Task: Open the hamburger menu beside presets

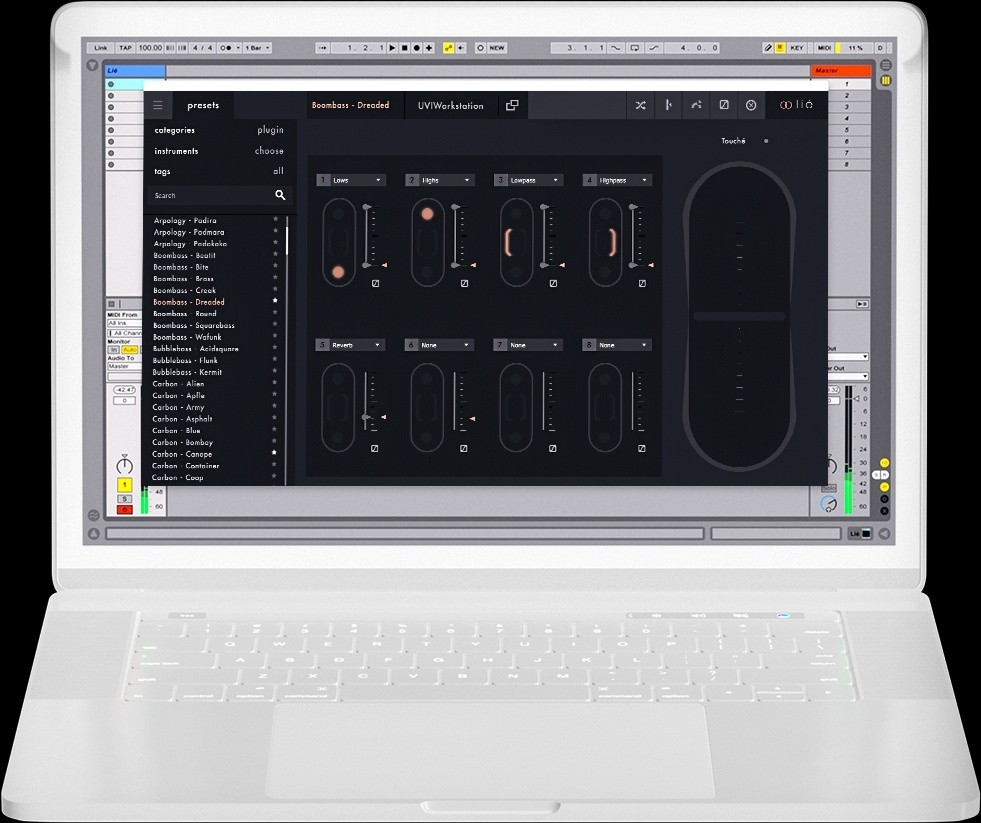Action: coord(158,105)
